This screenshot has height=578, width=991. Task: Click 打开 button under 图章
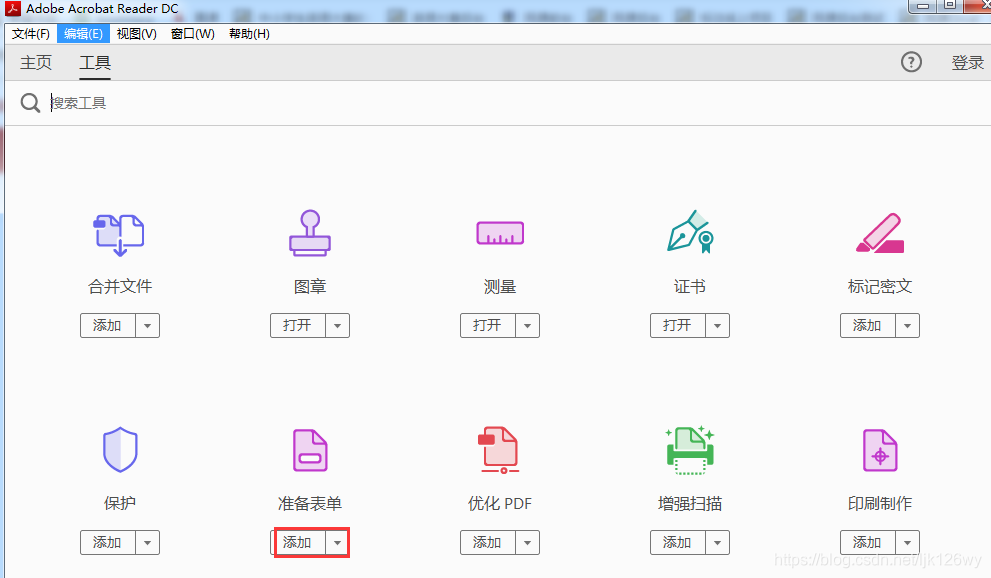(x=298, y=326)
